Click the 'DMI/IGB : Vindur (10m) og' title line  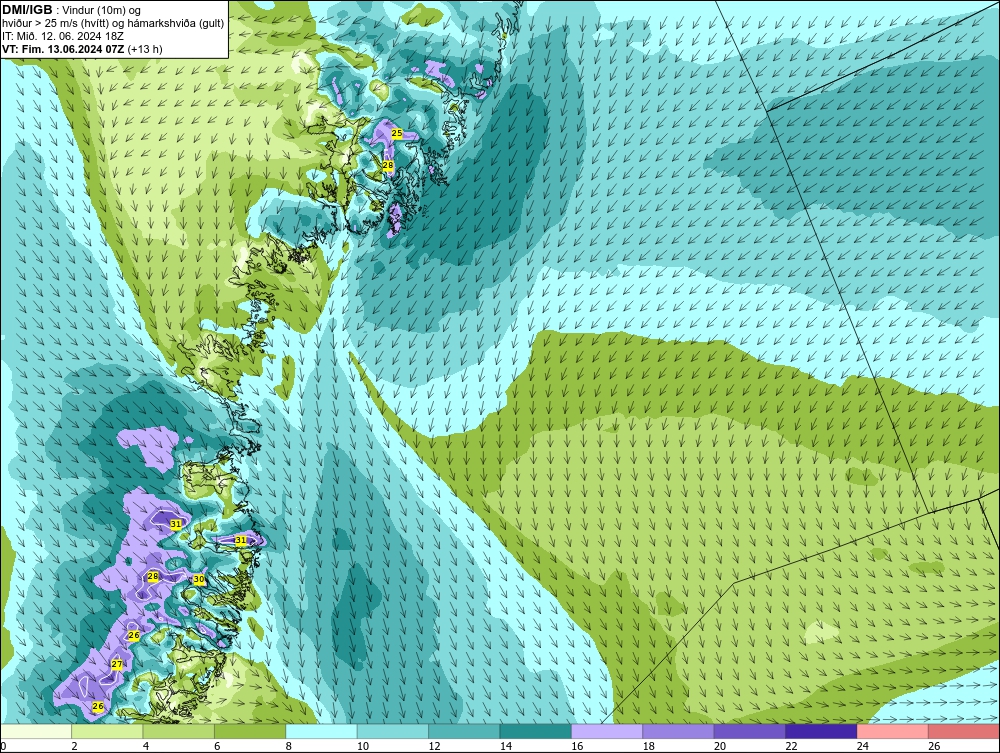72,10
